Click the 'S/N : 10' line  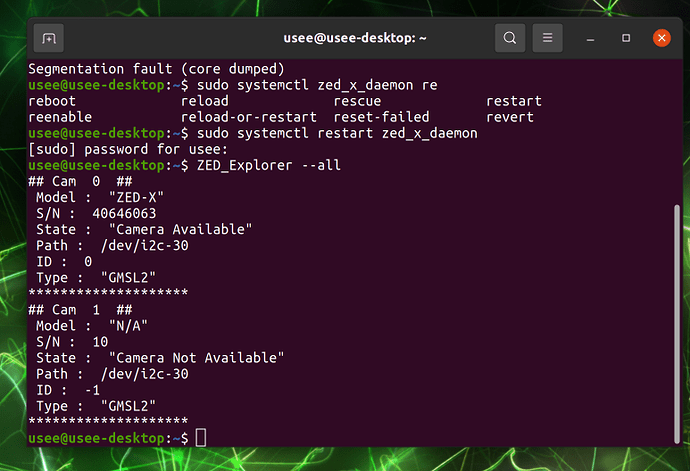pos(72,342)
